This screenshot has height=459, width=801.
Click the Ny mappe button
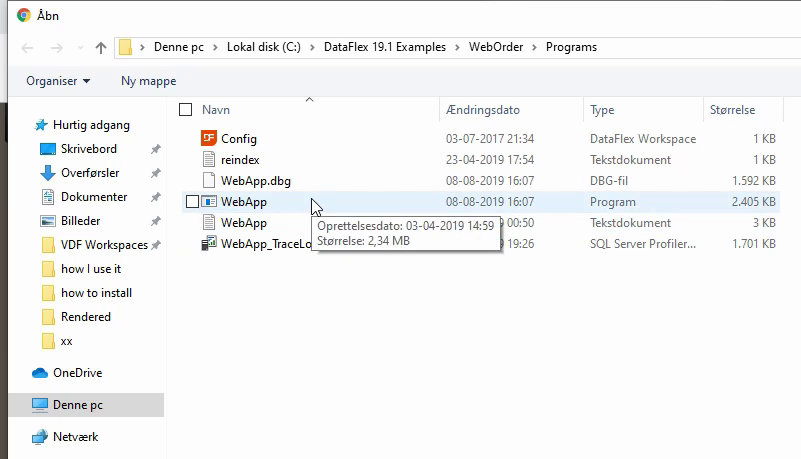pyautogui.click(x=148, y=81)
